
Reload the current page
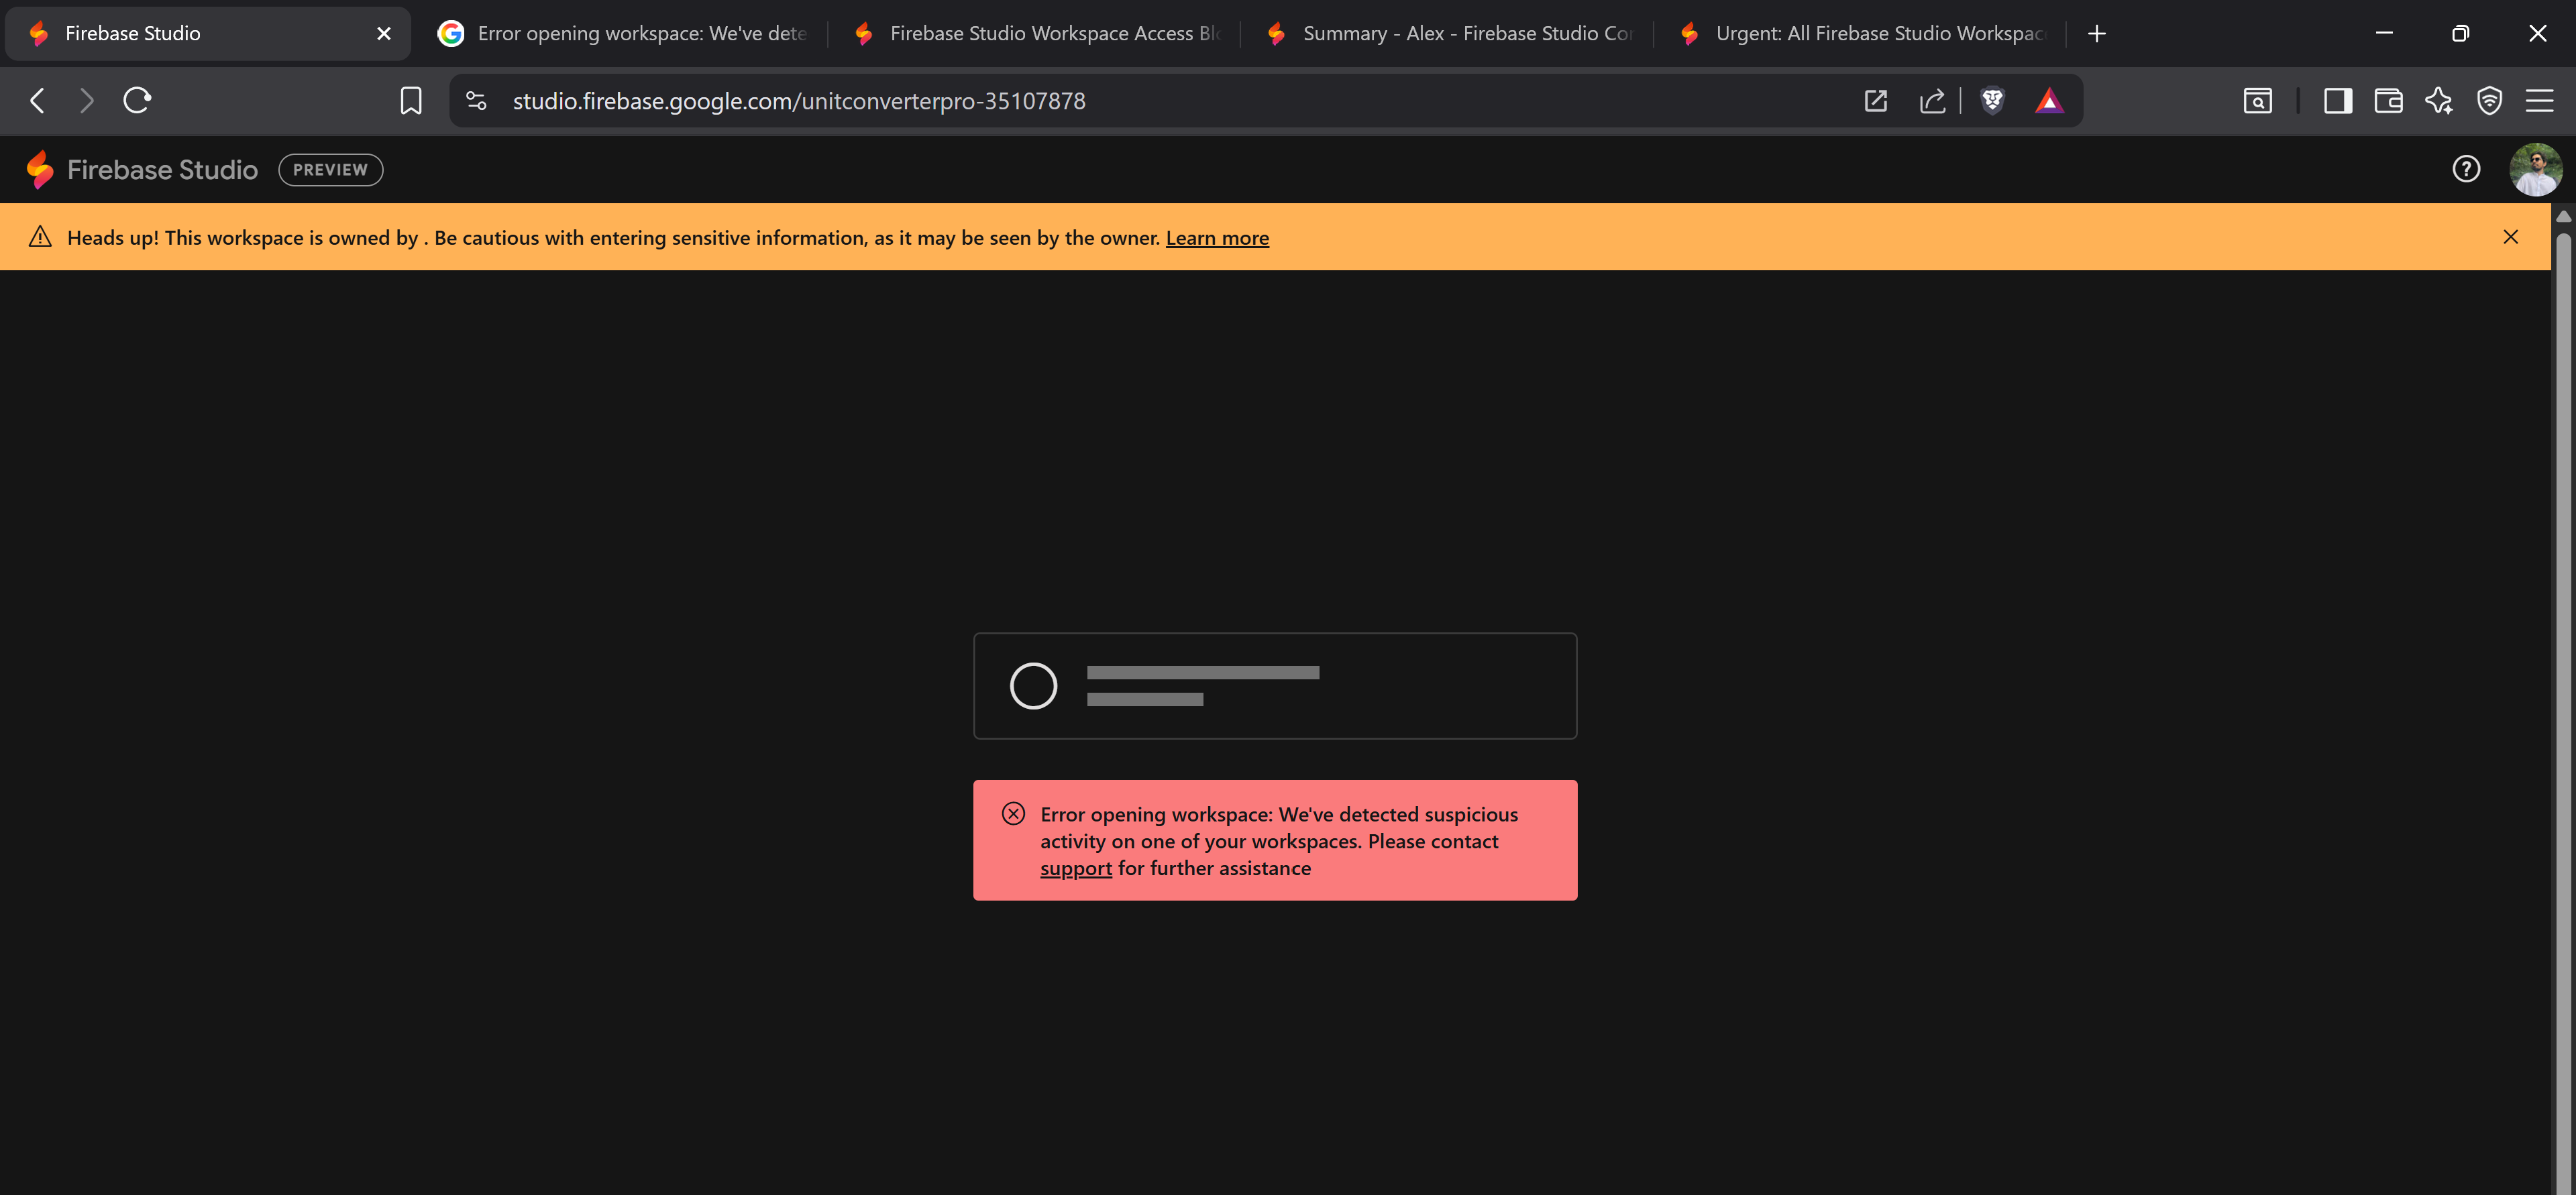point(137,100)
